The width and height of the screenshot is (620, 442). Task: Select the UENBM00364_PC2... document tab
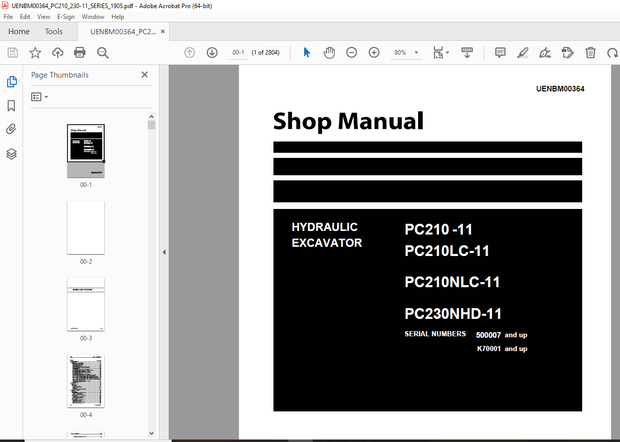123,32
